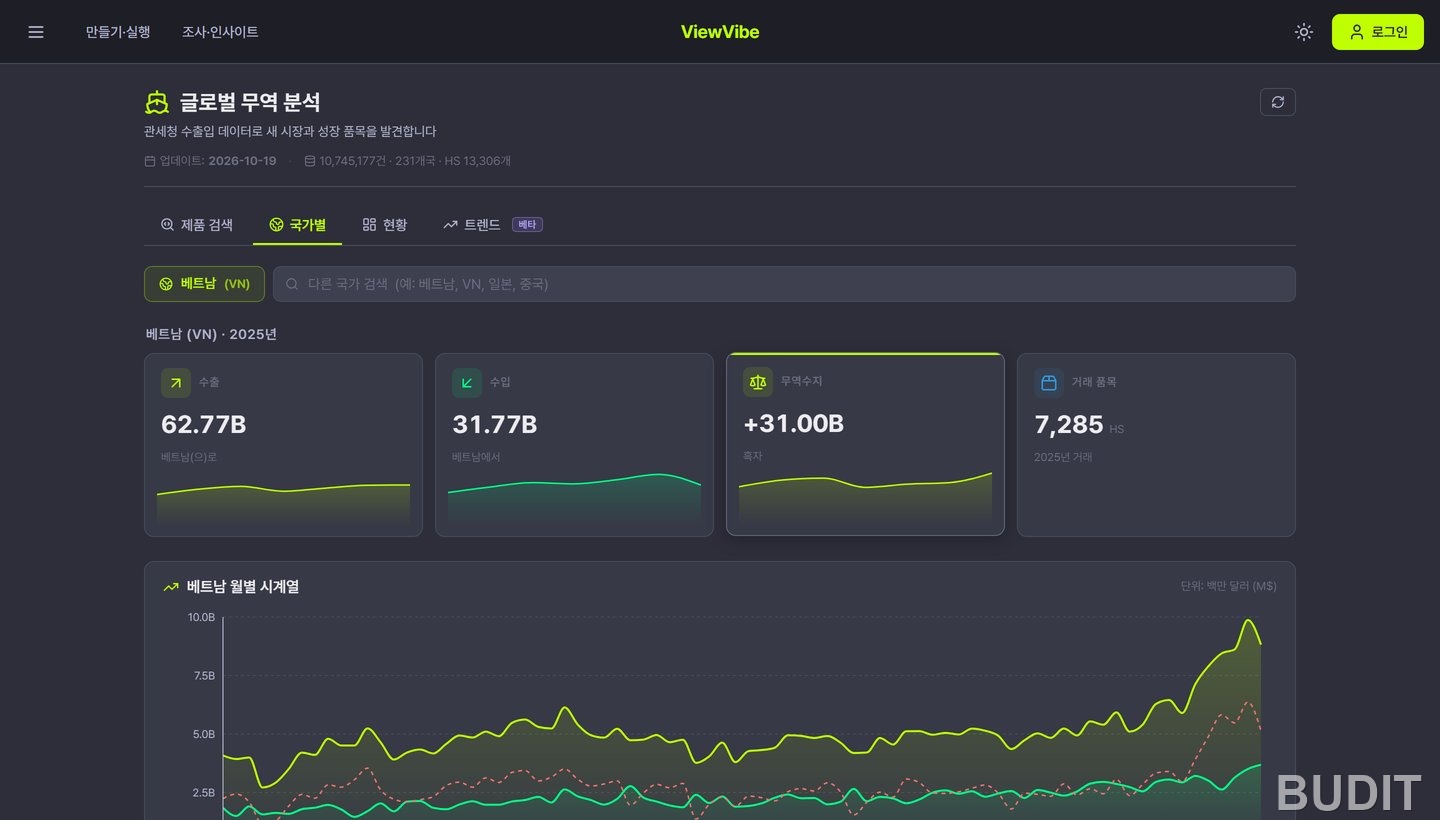This screenshot has height=820, width=1440.
Task: Open the hamburger menu icon
Action: click(x=36, y=32)
